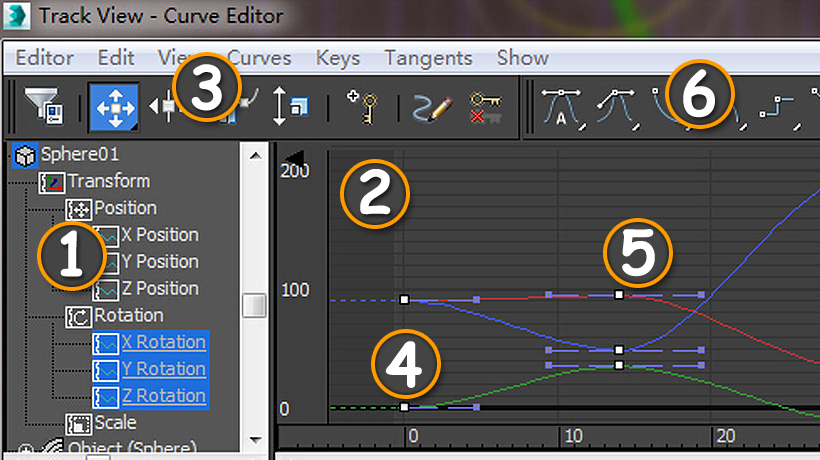Select the Y Rotation track
820x460 pixels.
tap(164, 369)
